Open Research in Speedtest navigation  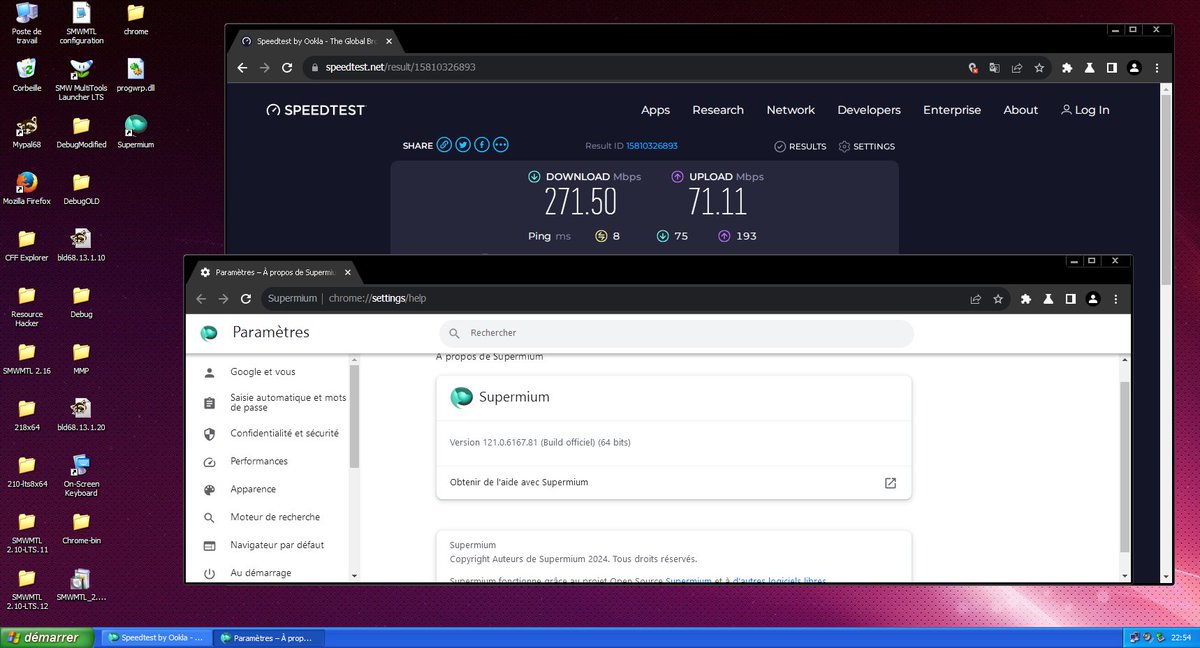coord(718,110)
